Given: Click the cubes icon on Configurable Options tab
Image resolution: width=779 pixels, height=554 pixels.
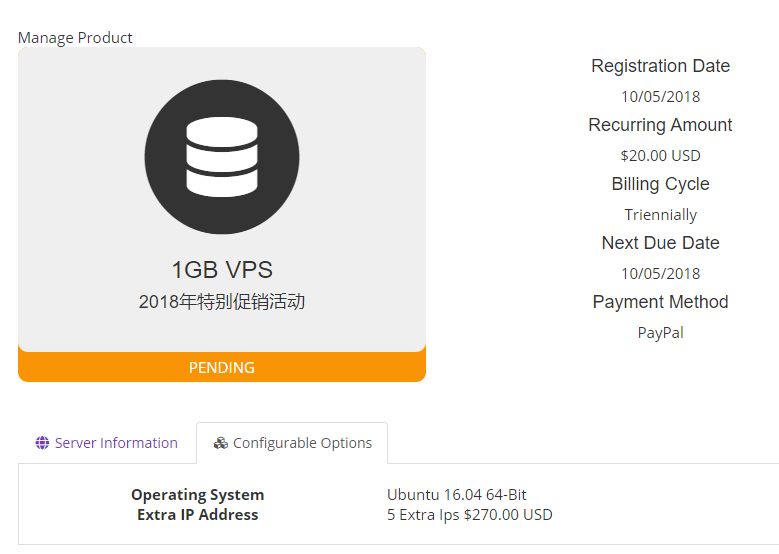Looking at the screenshot, I should tap(221, 443).
